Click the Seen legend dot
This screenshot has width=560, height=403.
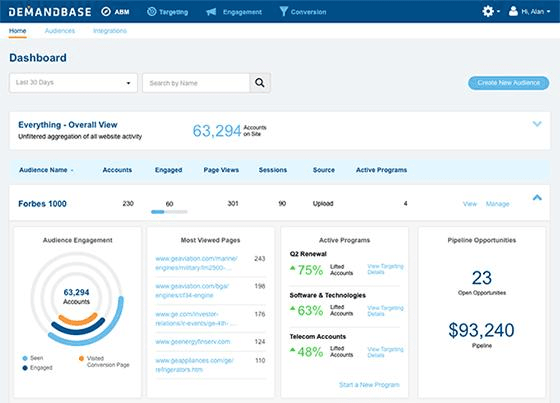click(25, 358)
